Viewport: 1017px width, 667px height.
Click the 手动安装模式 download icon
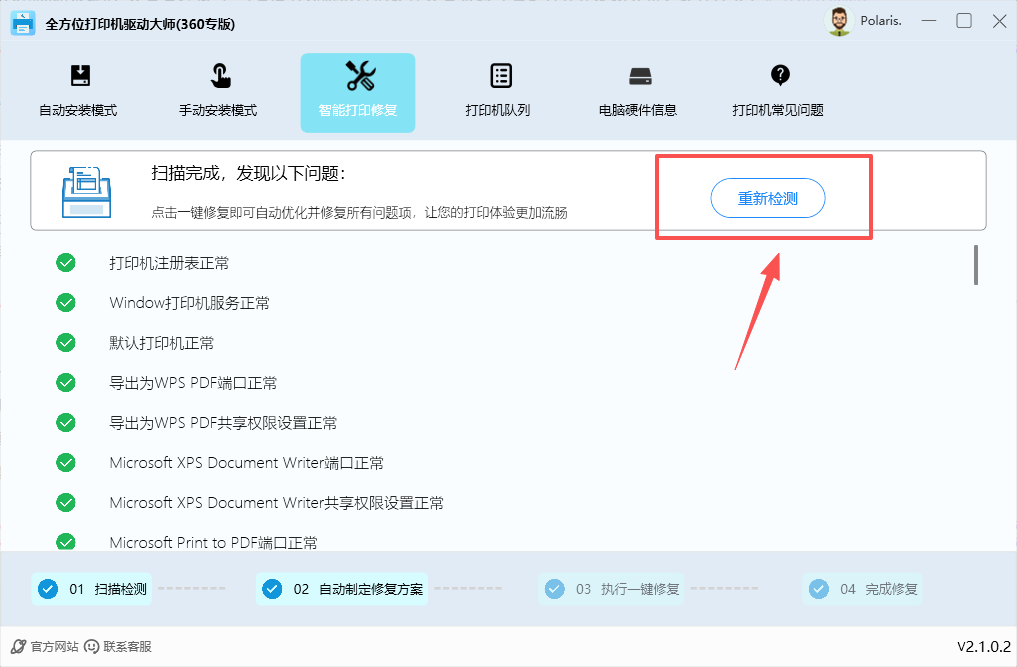coord(219,75)
